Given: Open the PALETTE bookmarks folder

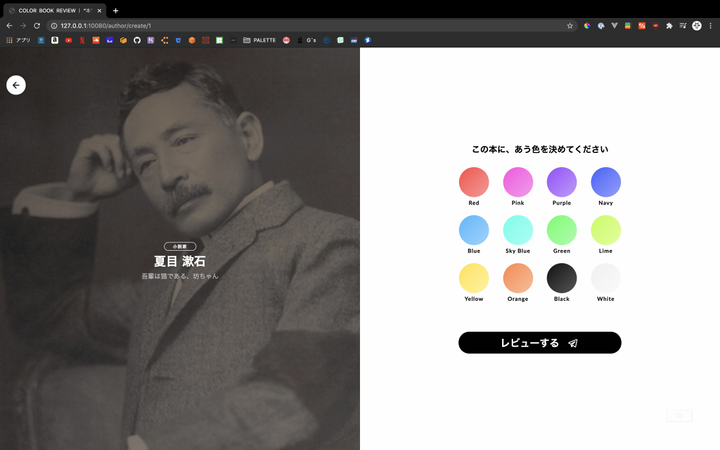Looking at the screenshot, I should tap(259, 40).
